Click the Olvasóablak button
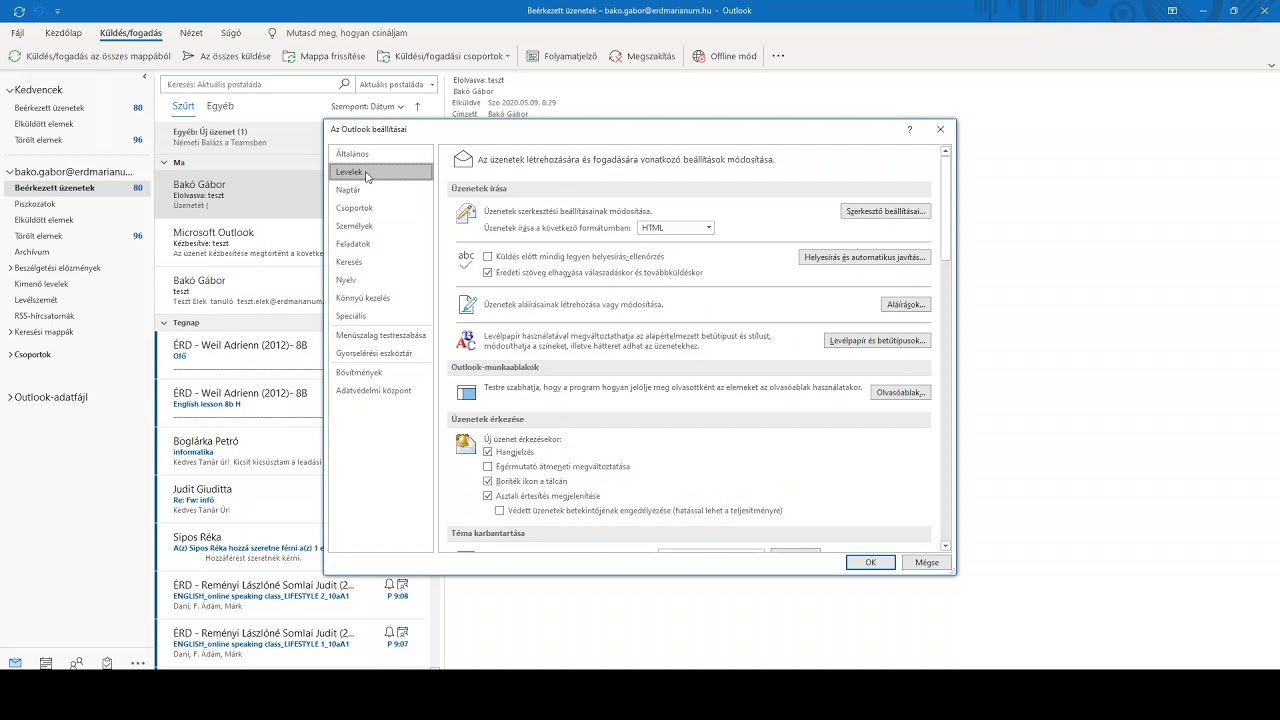 pos(900,392)
